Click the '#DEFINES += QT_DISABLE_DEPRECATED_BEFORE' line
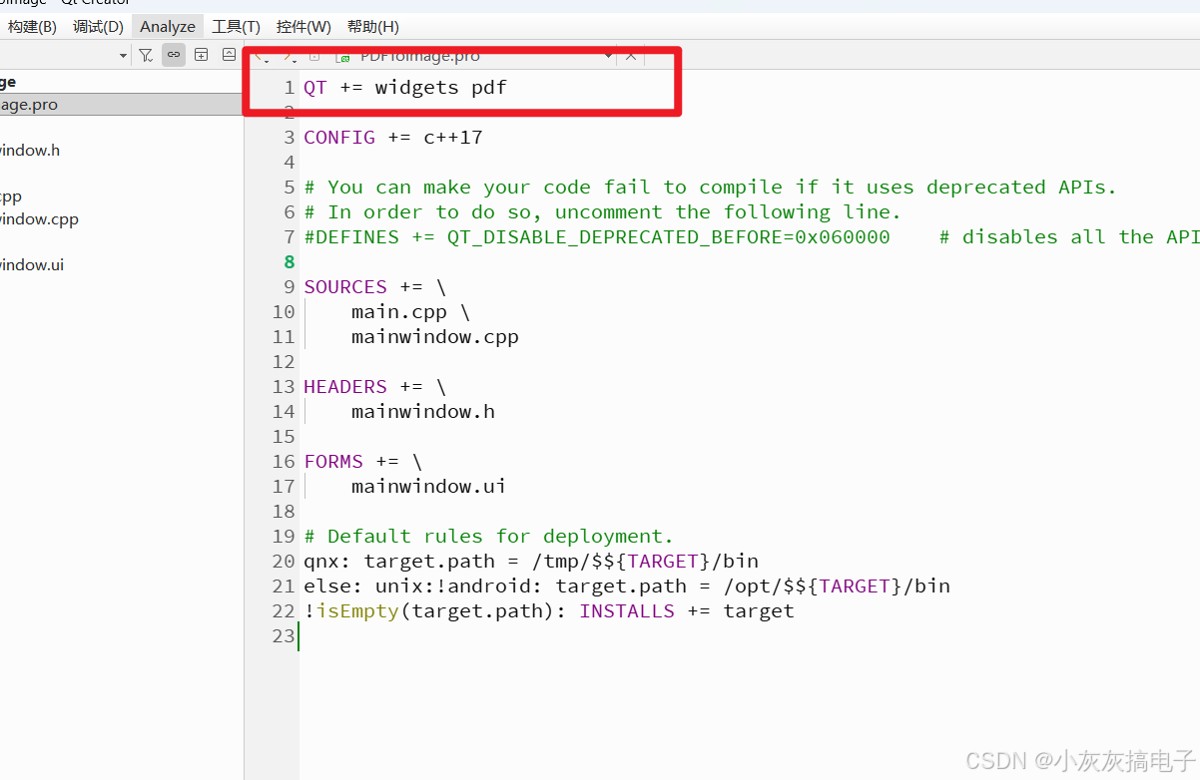The image size is (1200, 780). click(750, 237)
